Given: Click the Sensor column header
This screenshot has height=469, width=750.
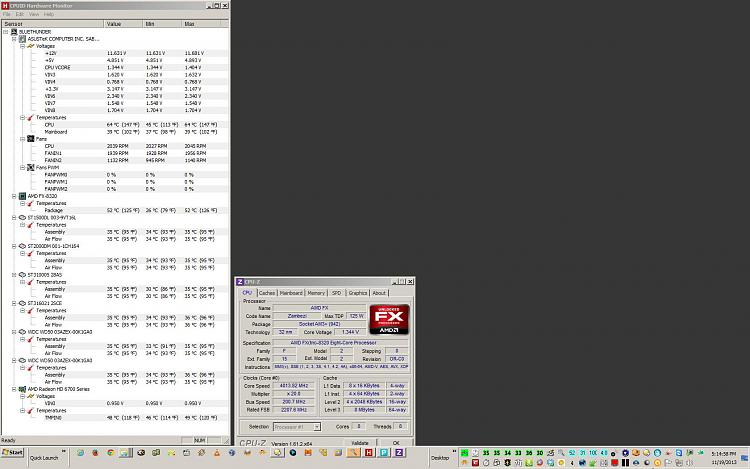Looking at the screenshot, I should [53, 23].
